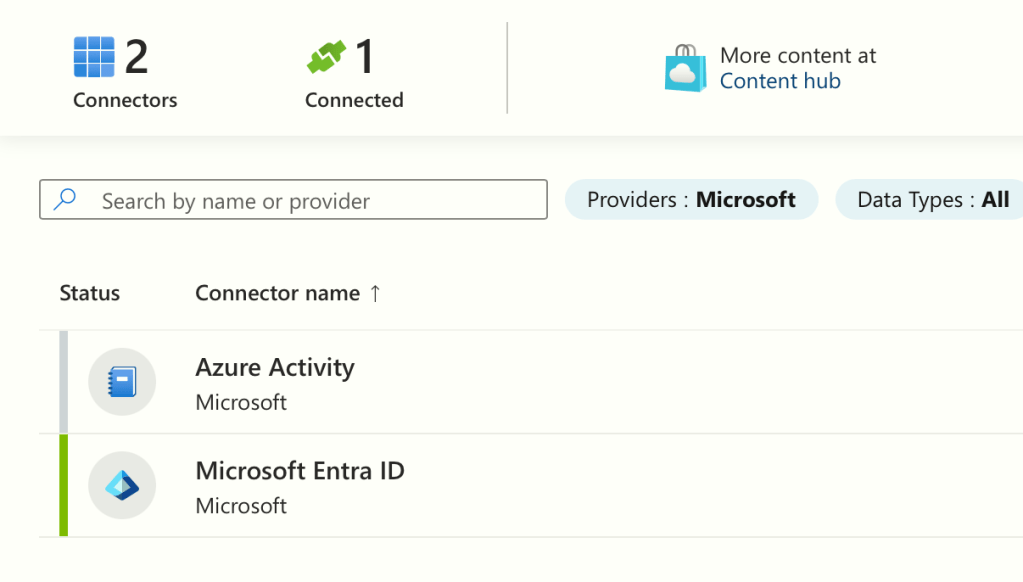Click the Connector name column header
Viewport: 1023px width, 582px height.
pos(277,293)
